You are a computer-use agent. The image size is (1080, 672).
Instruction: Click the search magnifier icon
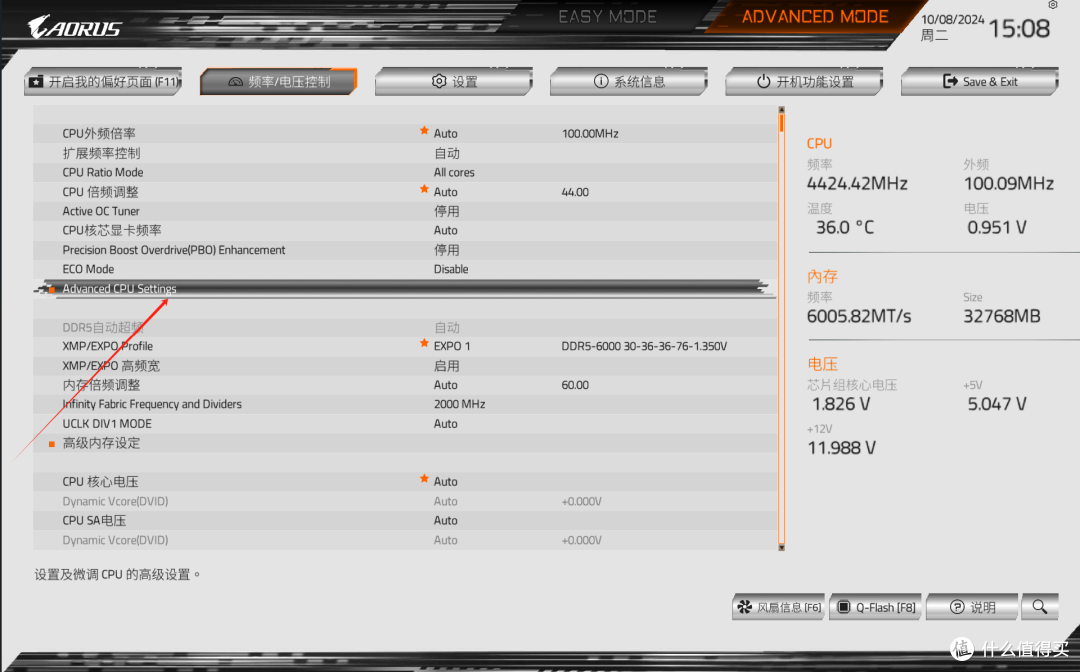pyautogui.click(x=1039, y=607)
